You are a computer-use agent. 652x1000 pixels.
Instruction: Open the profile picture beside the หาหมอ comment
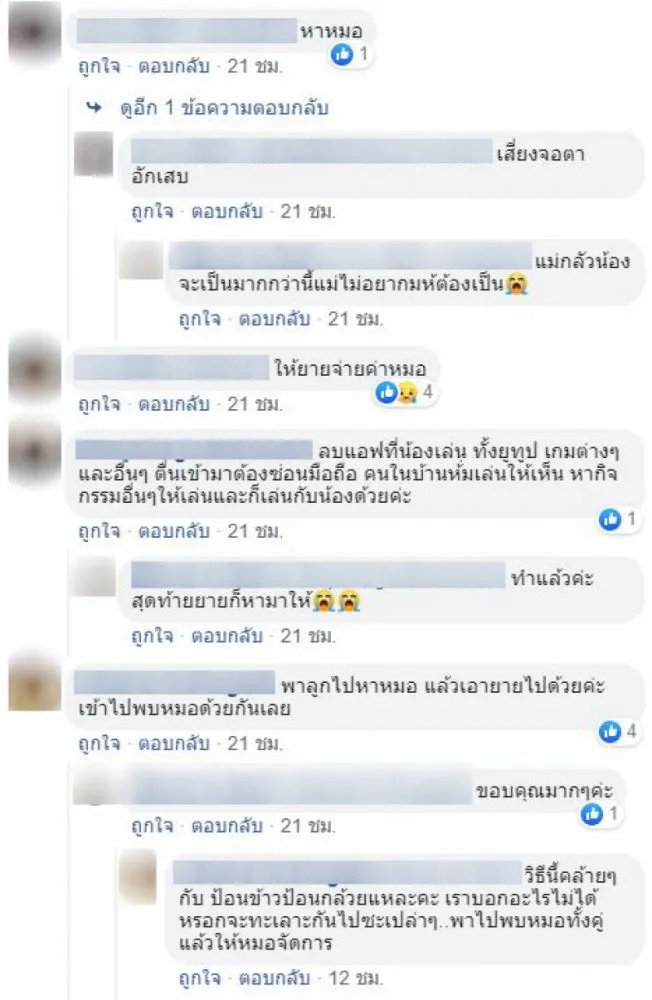pos(34,31)
